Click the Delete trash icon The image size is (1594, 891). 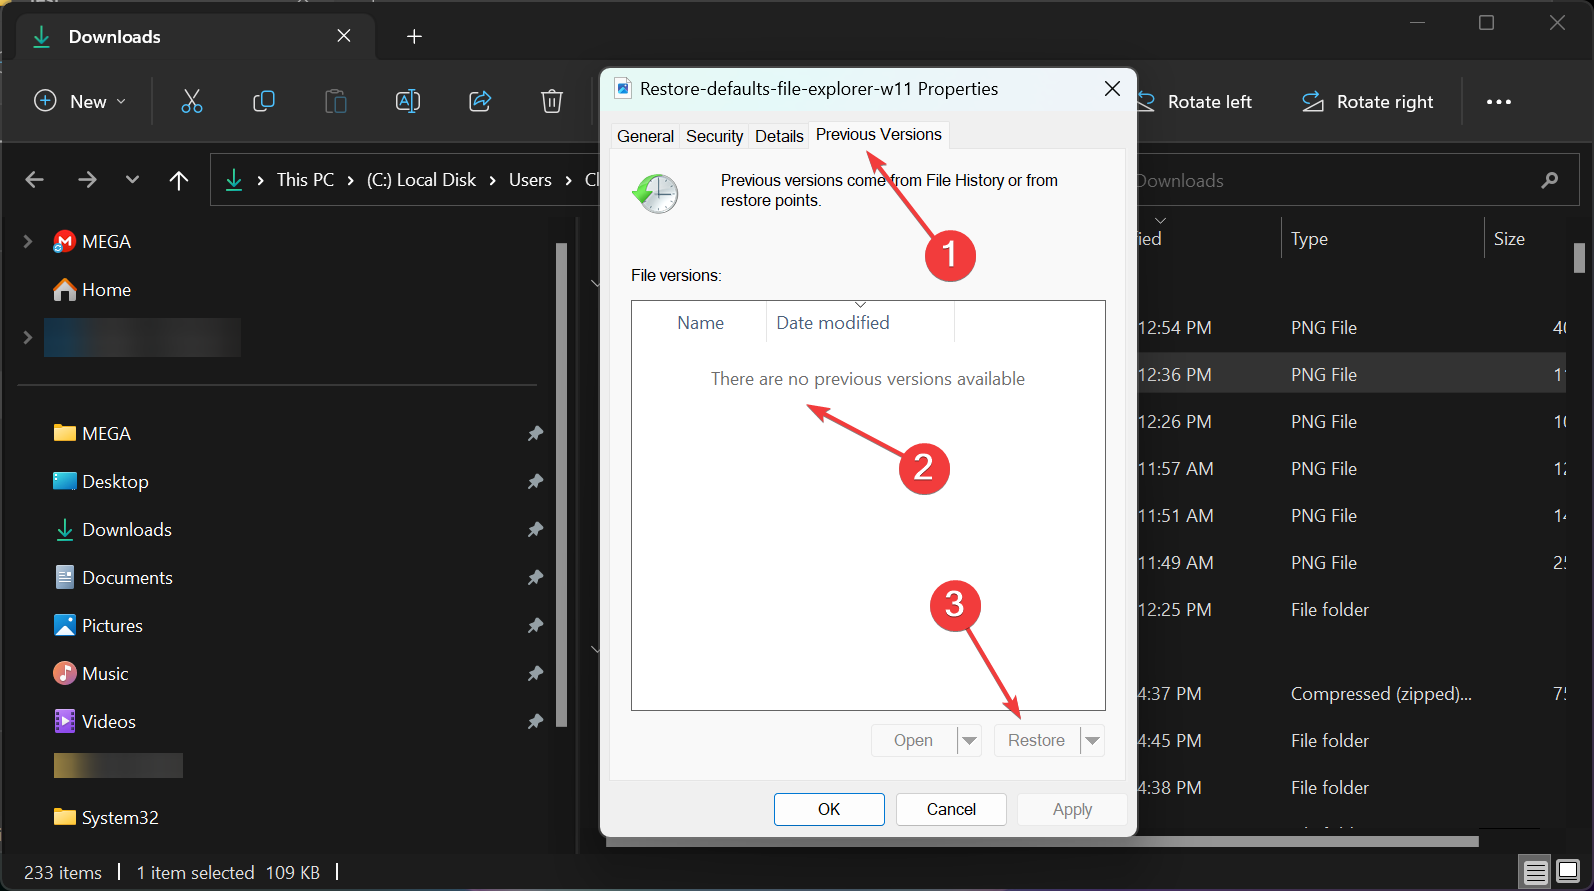[x=552, y=101]
